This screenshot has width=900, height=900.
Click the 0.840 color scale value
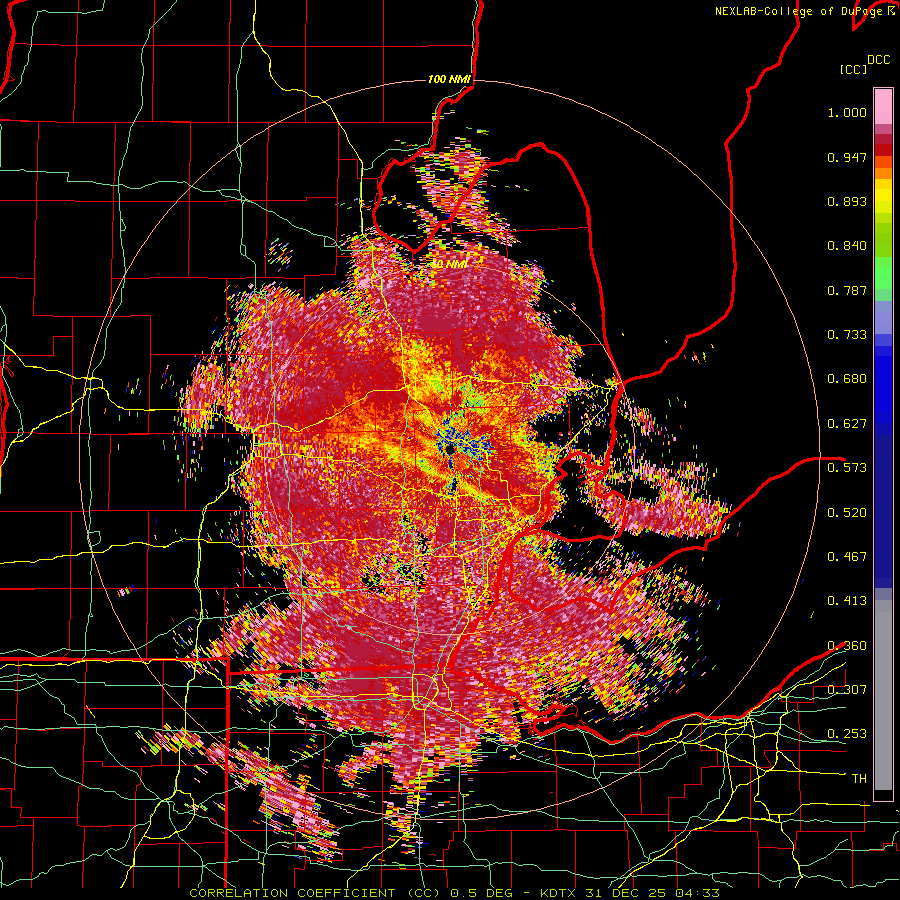[847, 246]
